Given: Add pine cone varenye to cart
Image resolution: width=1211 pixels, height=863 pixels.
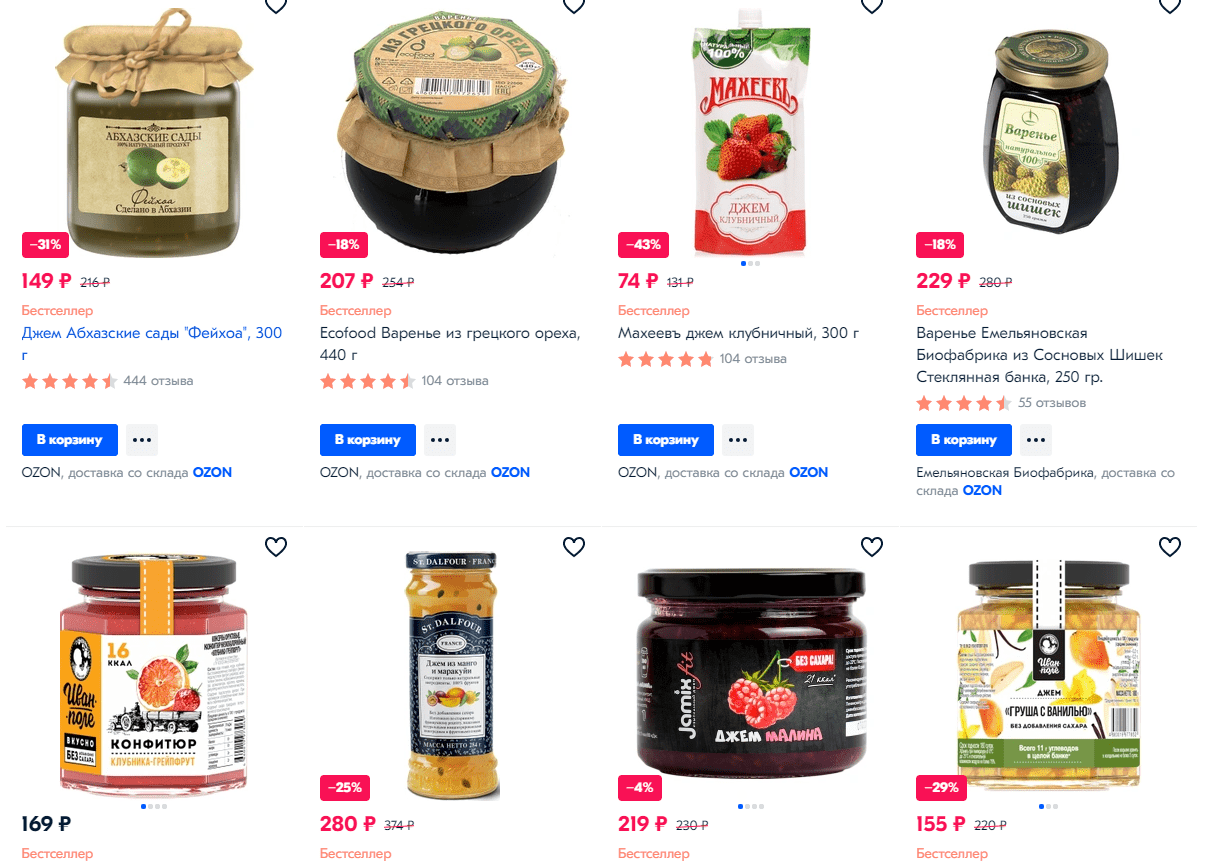Looking at the screenshot, I should pos(964,440).
